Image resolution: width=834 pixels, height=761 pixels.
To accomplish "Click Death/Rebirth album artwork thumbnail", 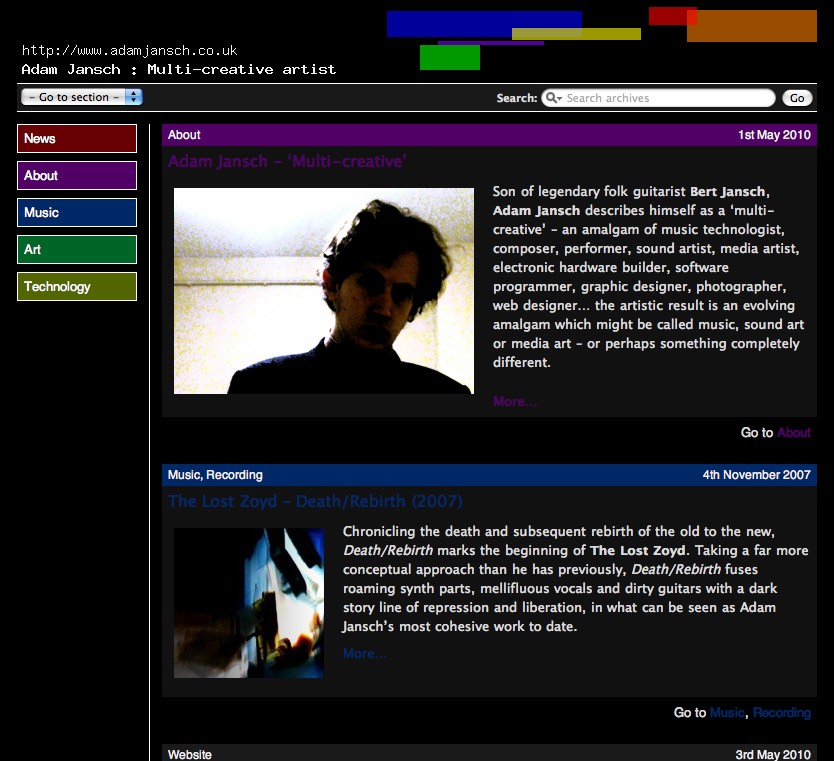I will point(248,603).
